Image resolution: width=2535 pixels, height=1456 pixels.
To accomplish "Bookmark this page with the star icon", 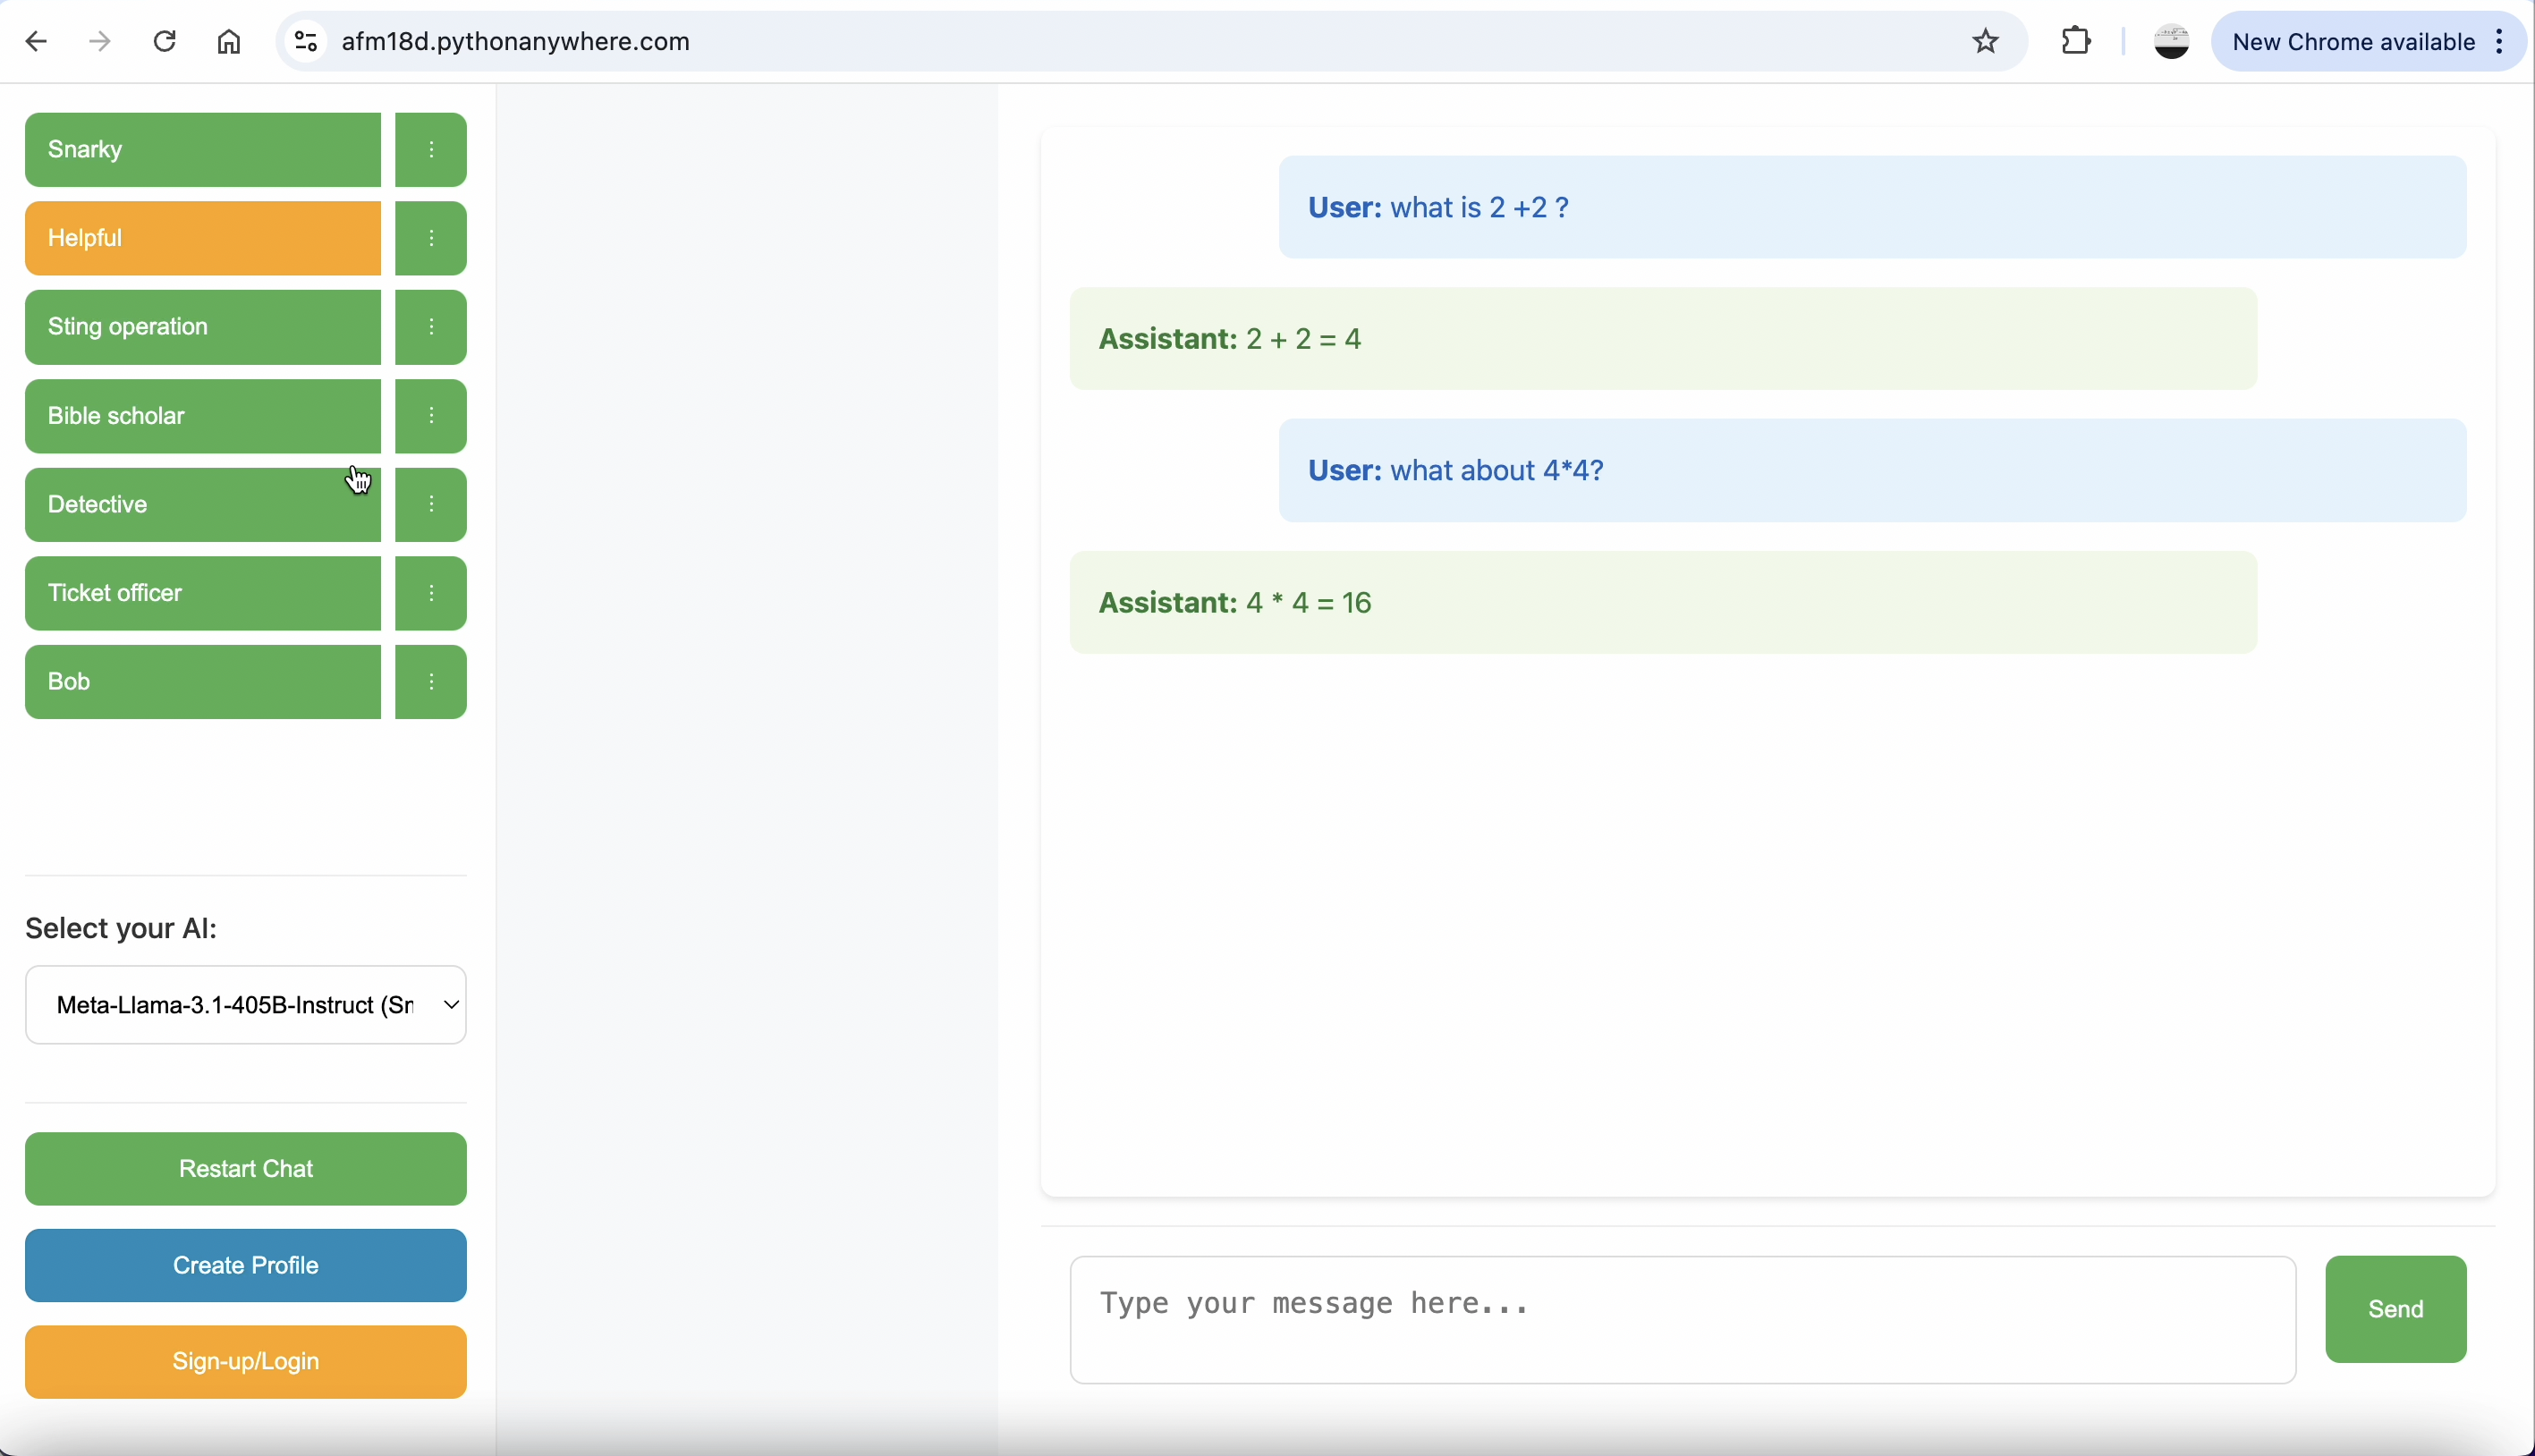I will point(1986,42).
